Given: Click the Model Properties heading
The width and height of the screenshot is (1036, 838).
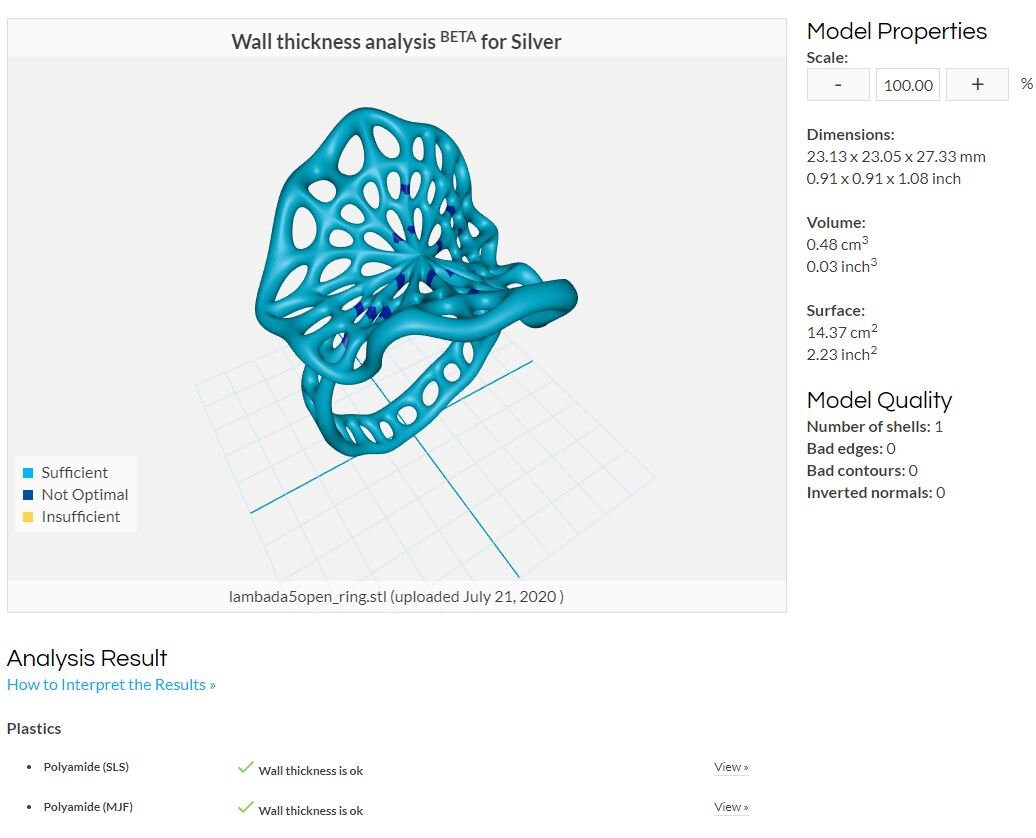Looking at the screenshot, I should pyautogui.click(x=897, y=31).
